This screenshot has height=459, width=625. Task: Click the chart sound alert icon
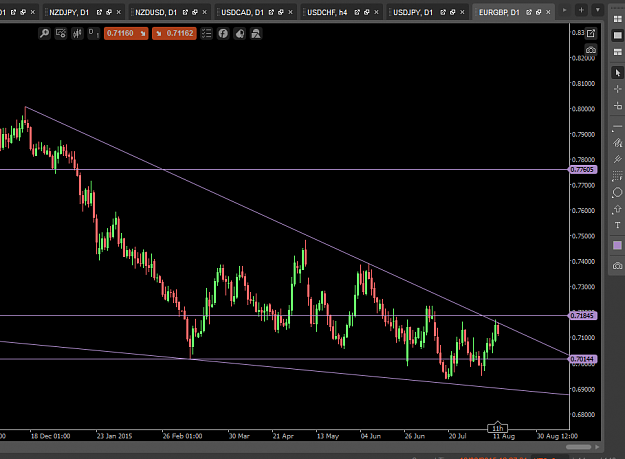point(240,33)
